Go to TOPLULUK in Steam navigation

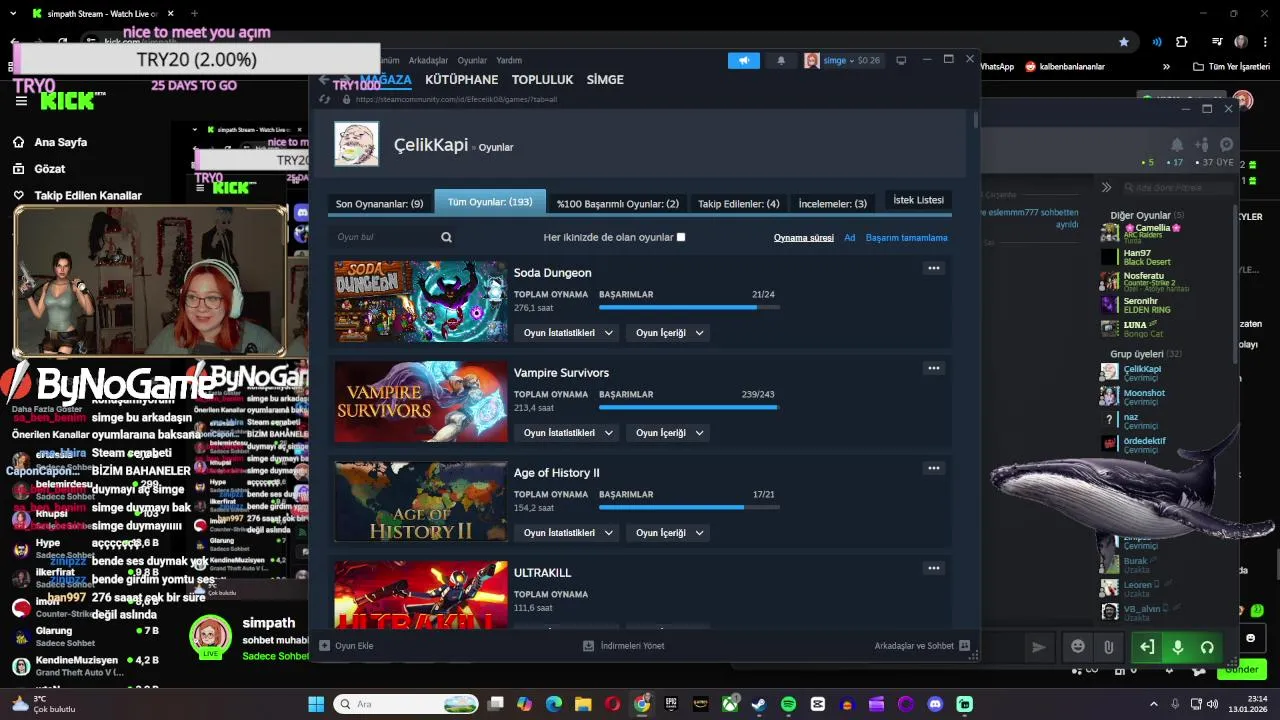(542, 79)
